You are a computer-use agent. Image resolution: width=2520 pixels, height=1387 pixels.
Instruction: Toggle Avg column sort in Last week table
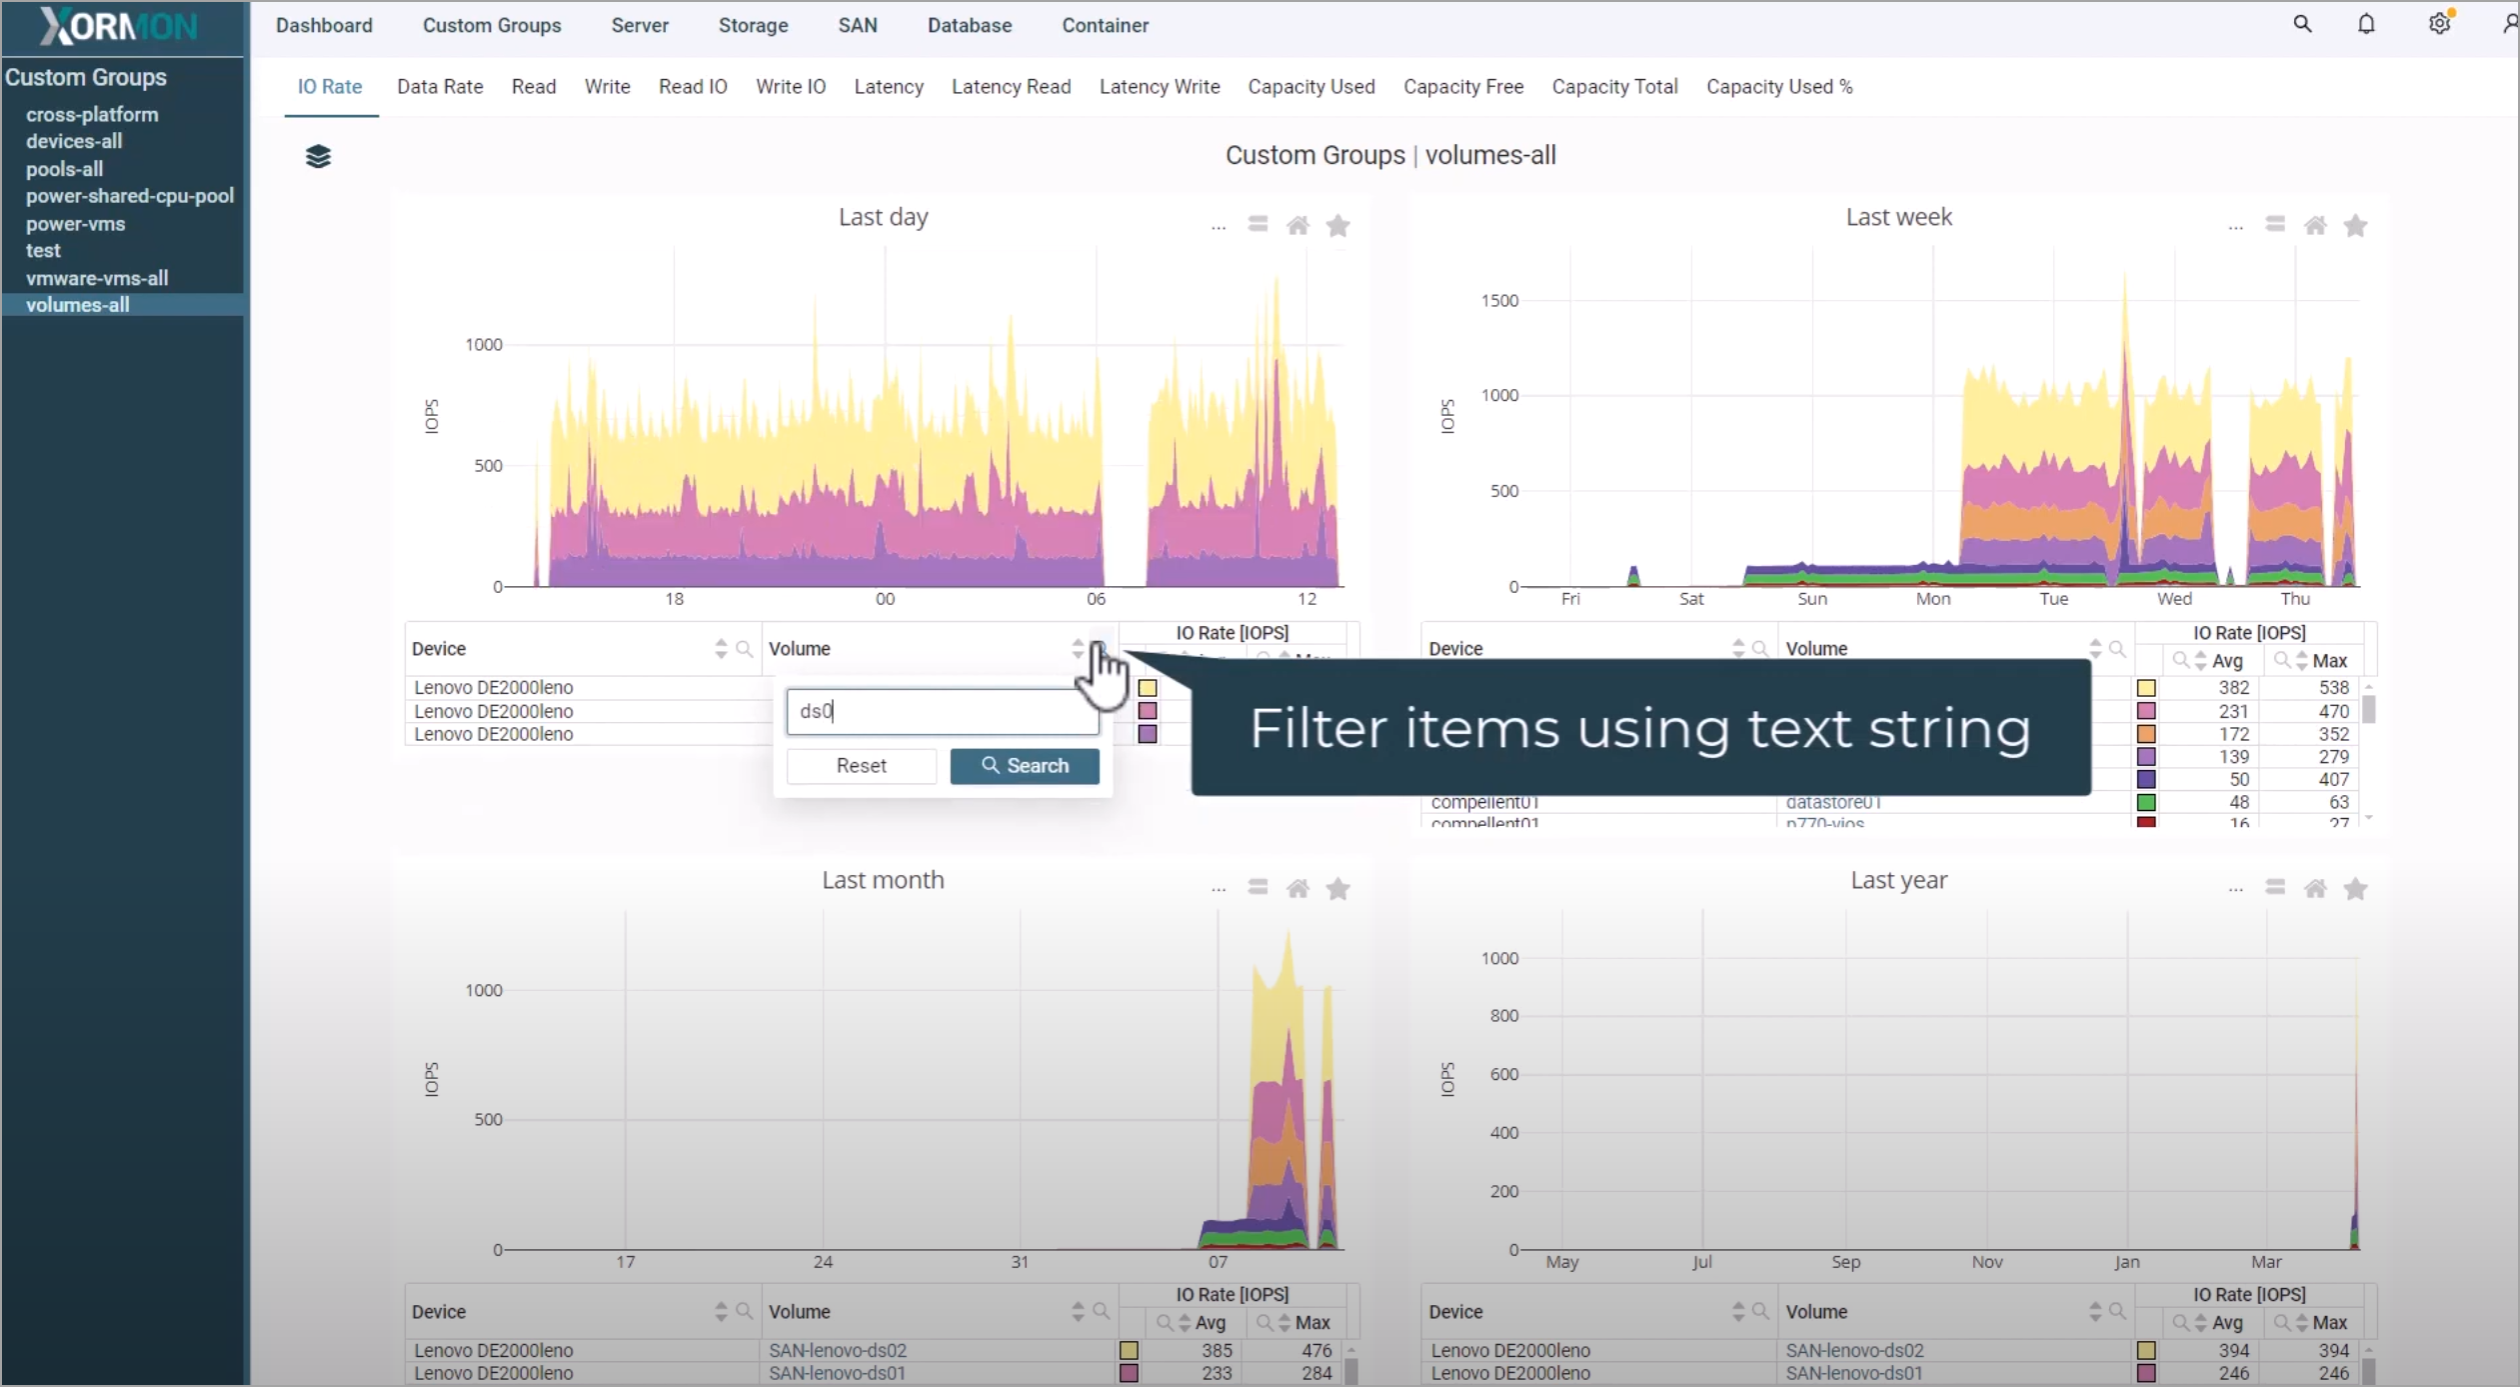click(2201, 661)
